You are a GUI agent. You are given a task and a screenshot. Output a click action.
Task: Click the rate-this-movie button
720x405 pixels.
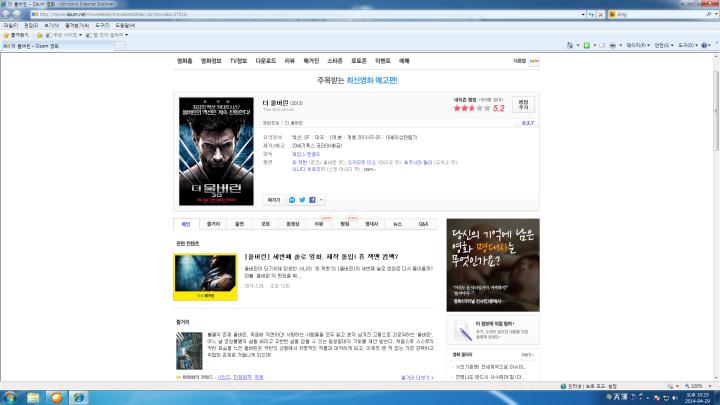523,105
